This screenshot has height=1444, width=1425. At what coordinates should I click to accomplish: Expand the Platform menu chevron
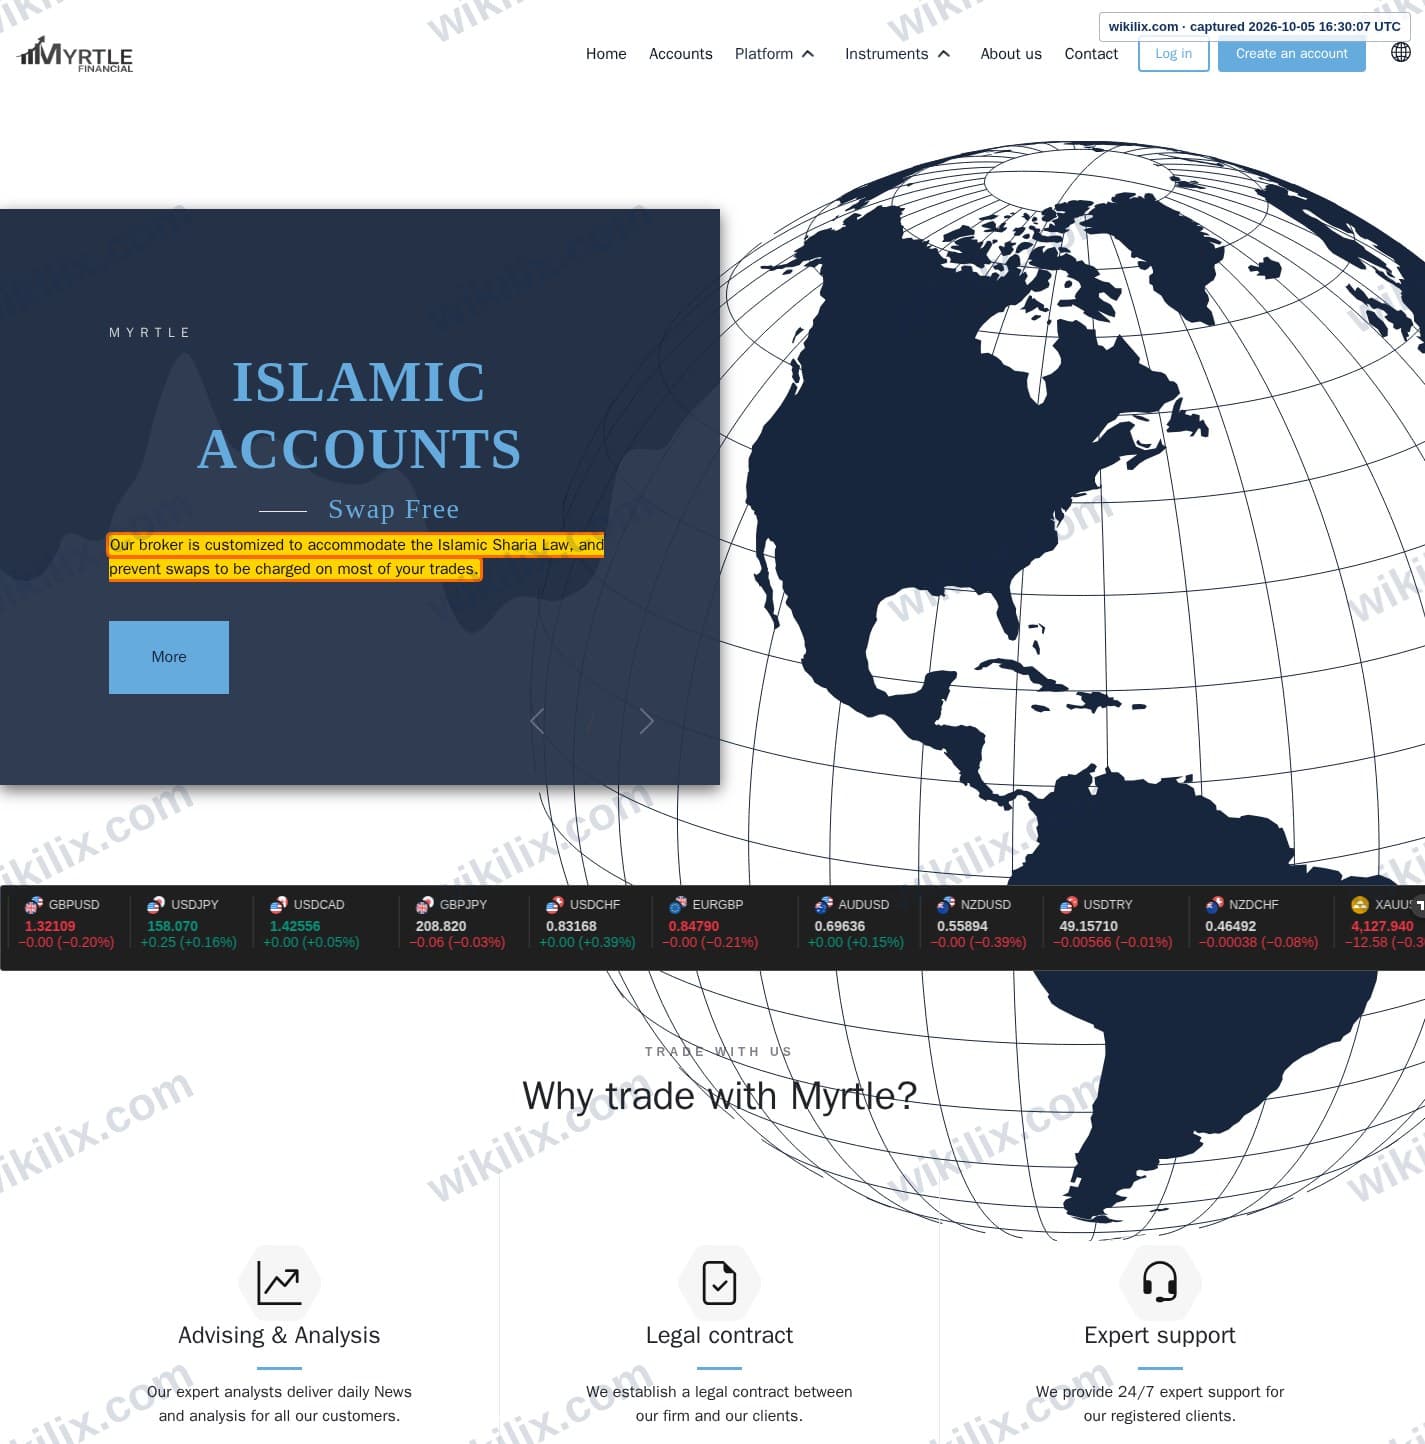tap(808, 54)
